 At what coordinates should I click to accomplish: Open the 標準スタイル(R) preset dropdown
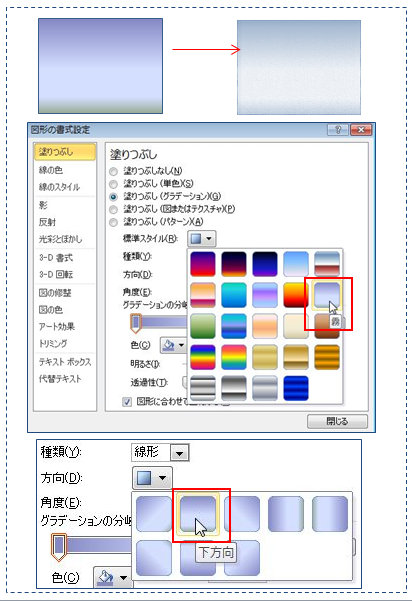pyautogui.click(x=202, y=238)
